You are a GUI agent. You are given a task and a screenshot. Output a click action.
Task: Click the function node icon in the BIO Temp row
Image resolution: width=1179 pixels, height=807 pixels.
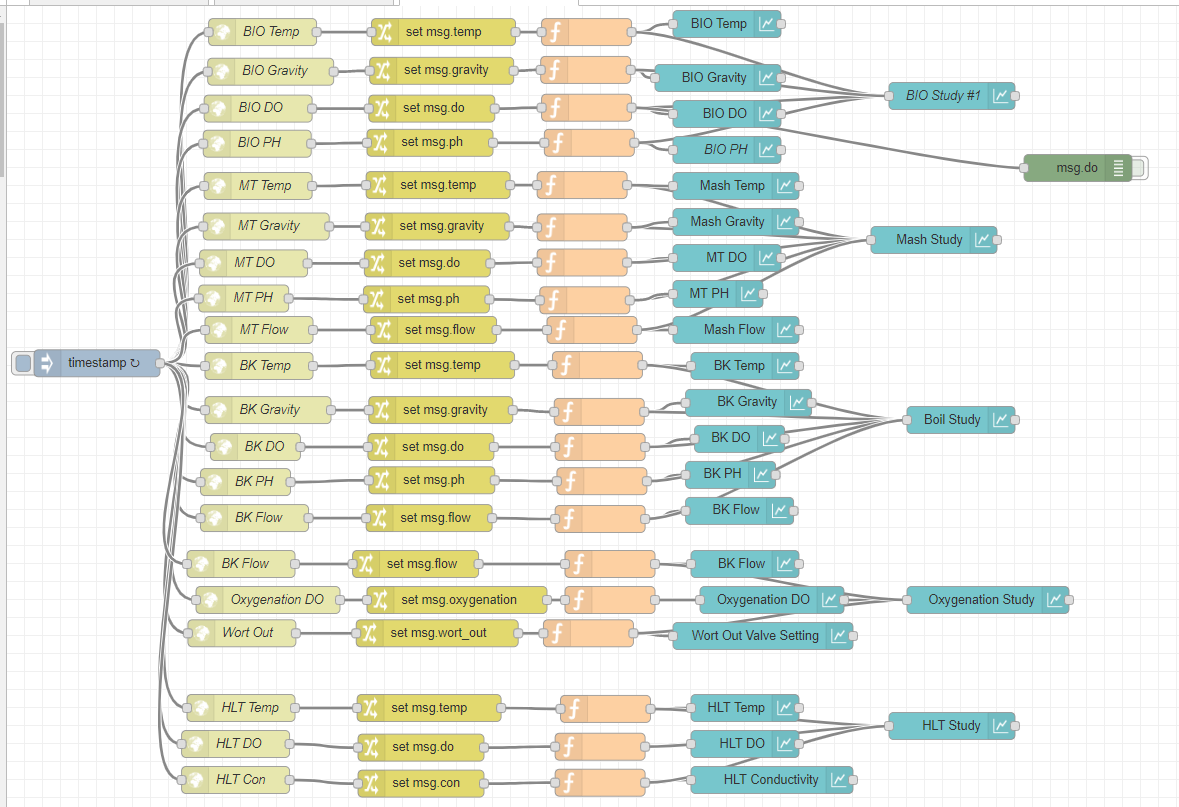555,32
